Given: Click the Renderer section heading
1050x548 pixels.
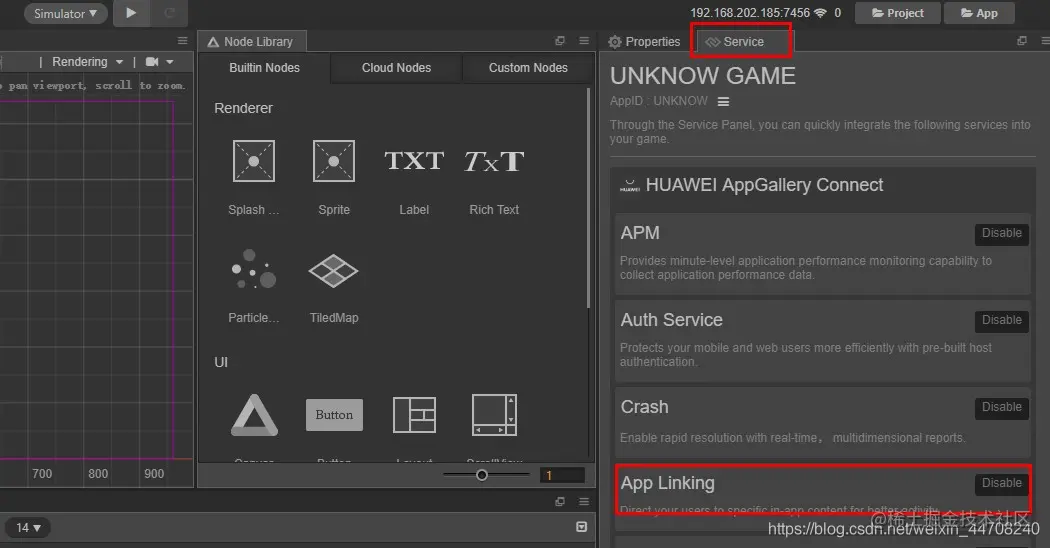Looking at the screenshot, I should tap(243, 108).
